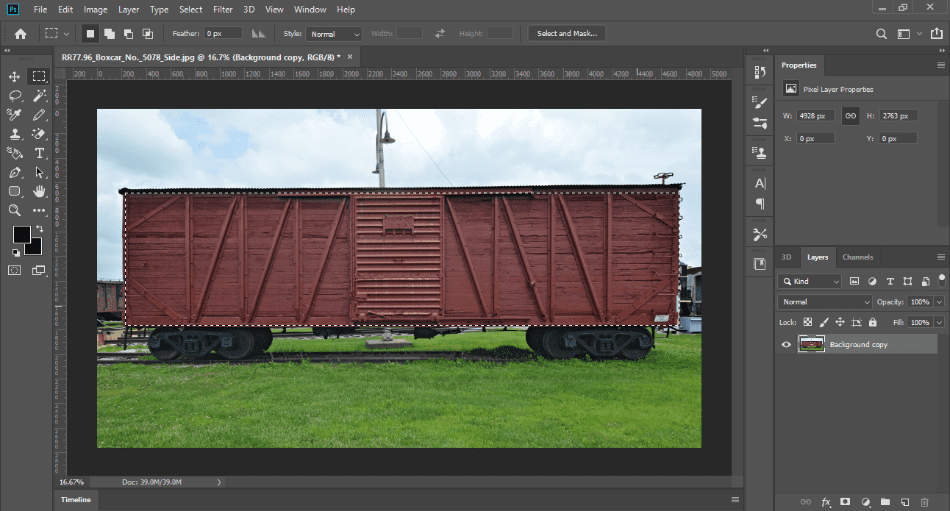Open the marquee tool preset picker
This screenshot has width=950, height=511.
click(58, 34)
